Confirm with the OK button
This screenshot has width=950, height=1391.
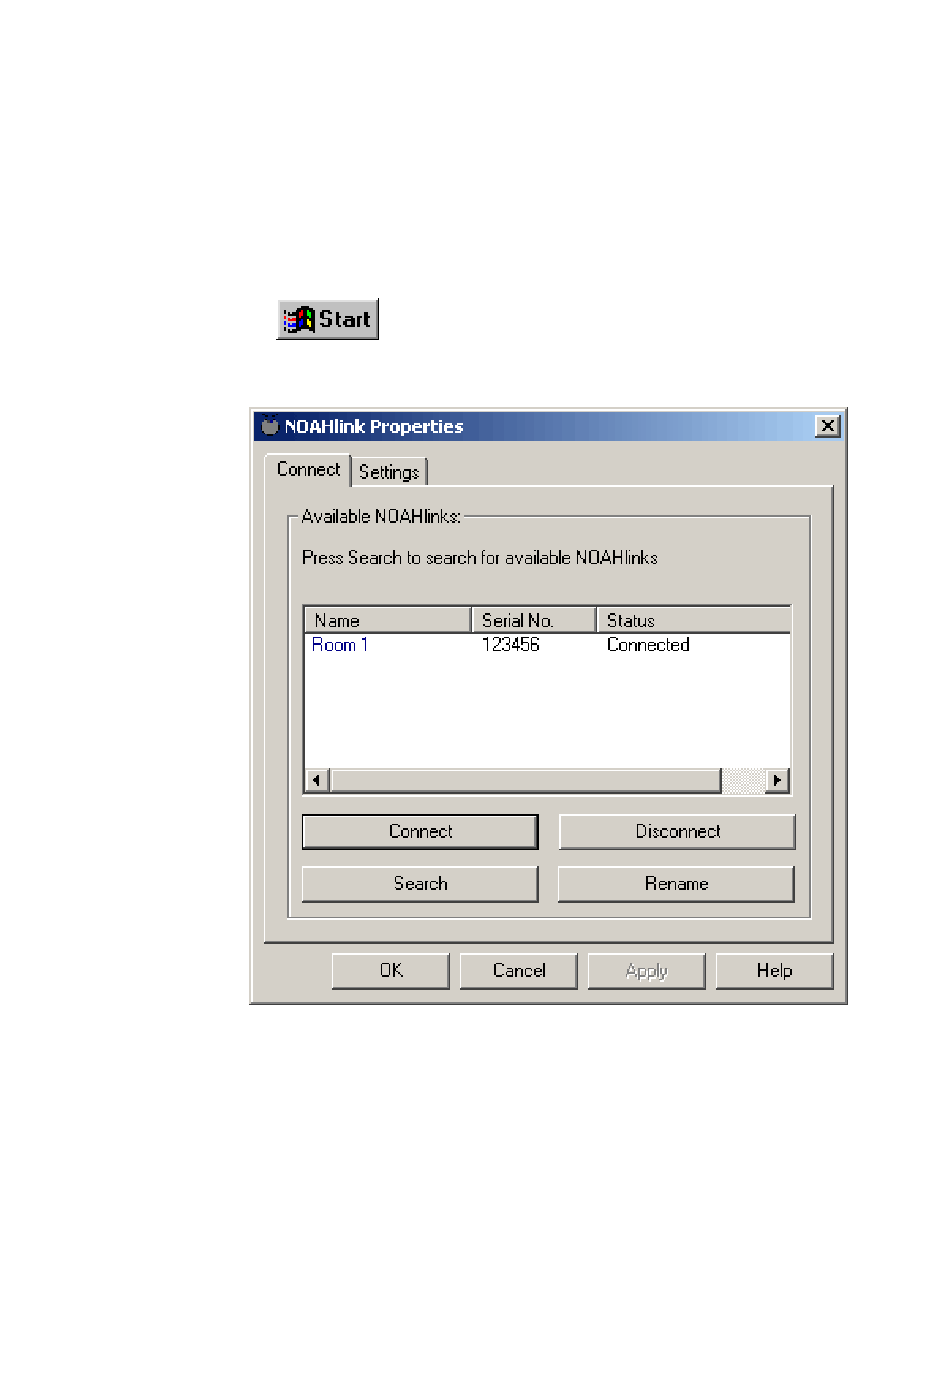(x=391, y=971)
